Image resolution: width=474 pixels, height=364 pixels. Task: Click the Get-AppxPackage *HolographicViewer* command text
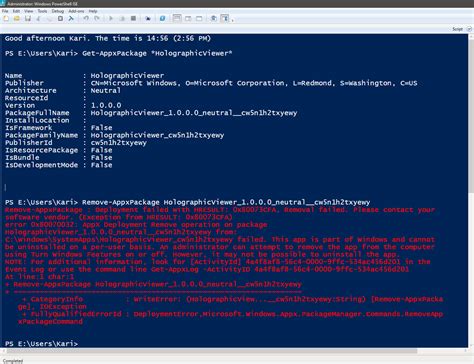[x=157, y=53]
